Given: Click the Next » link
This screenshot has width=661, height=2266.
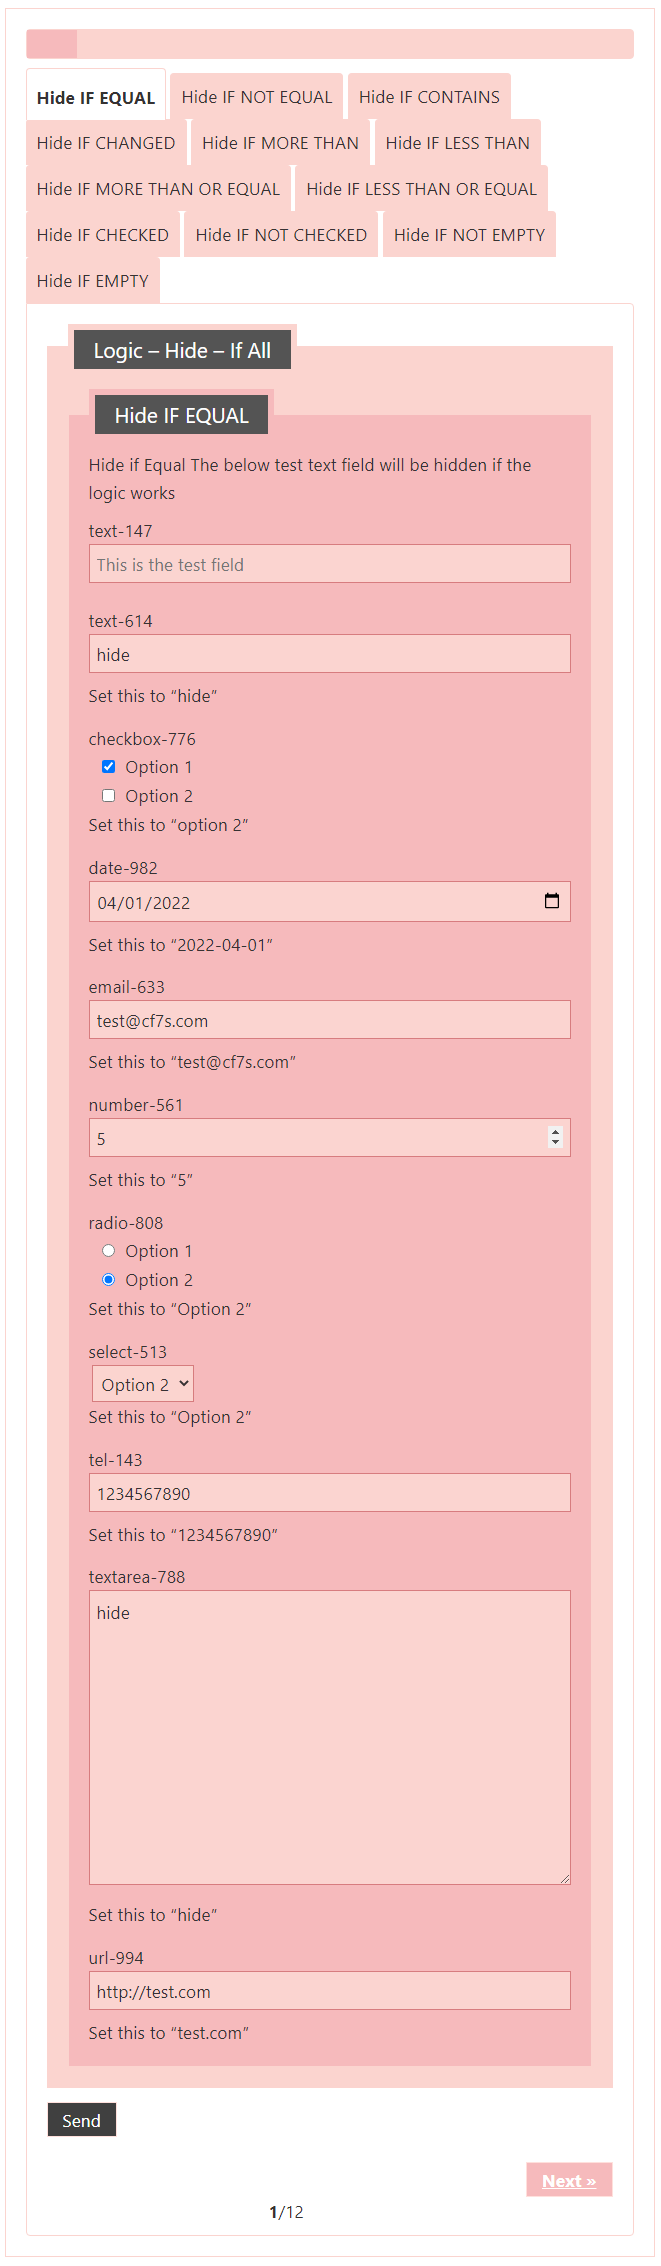Looking at the screenshot, I should [569, 2181].
